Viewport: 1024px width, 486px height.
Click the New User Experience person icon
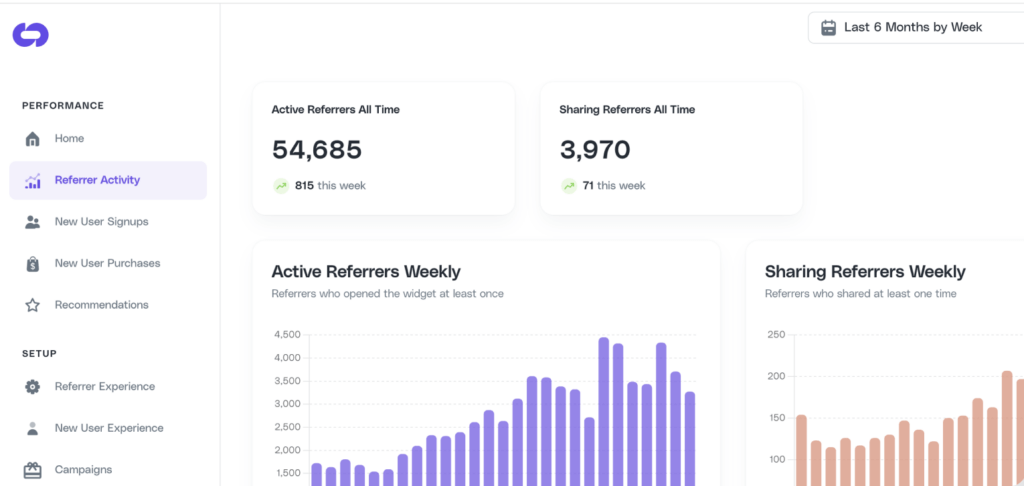pos(32,429)
